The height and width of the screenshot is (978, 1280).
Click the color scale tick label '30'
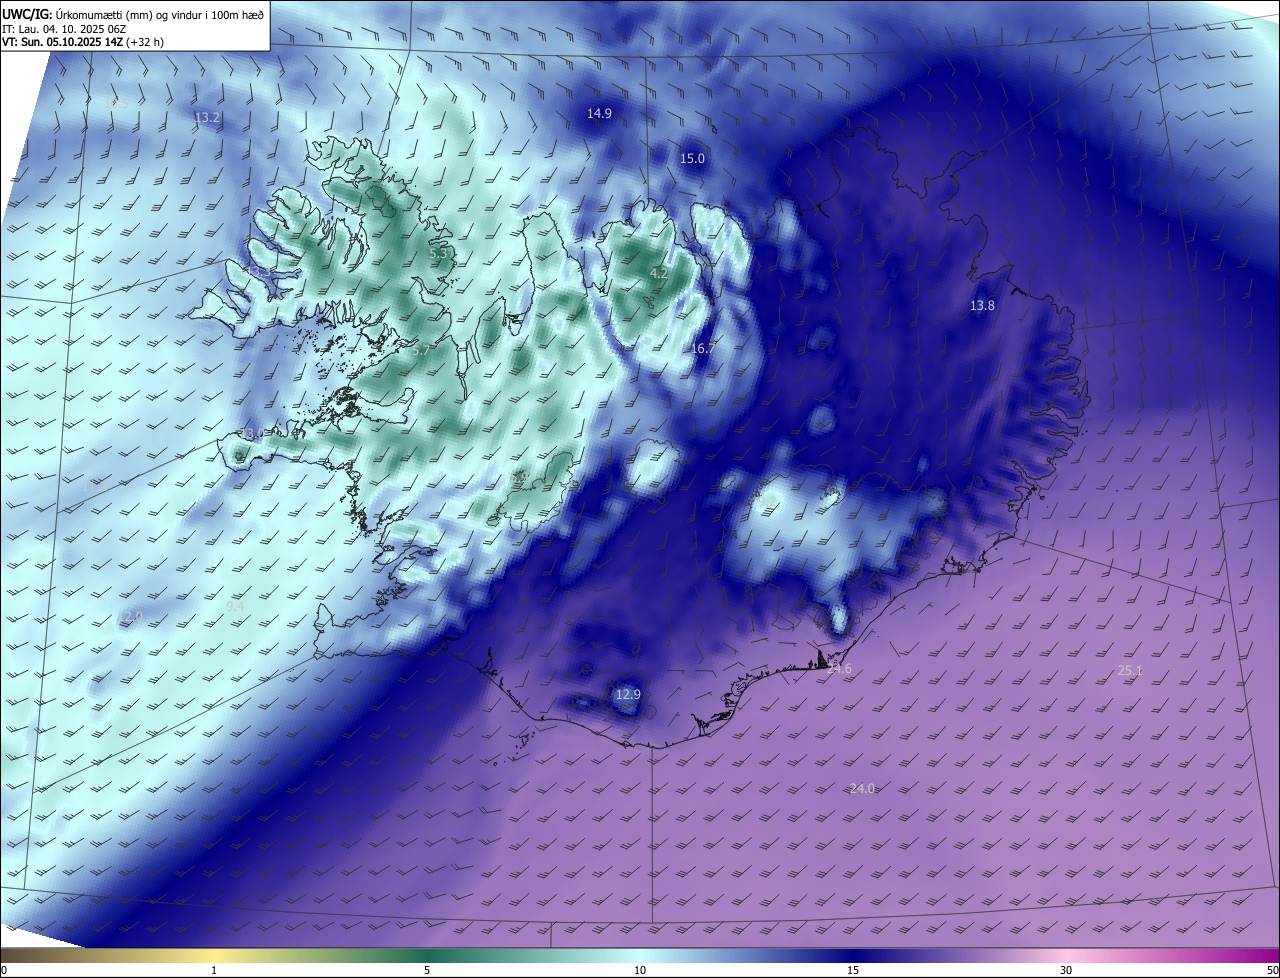1066,970
